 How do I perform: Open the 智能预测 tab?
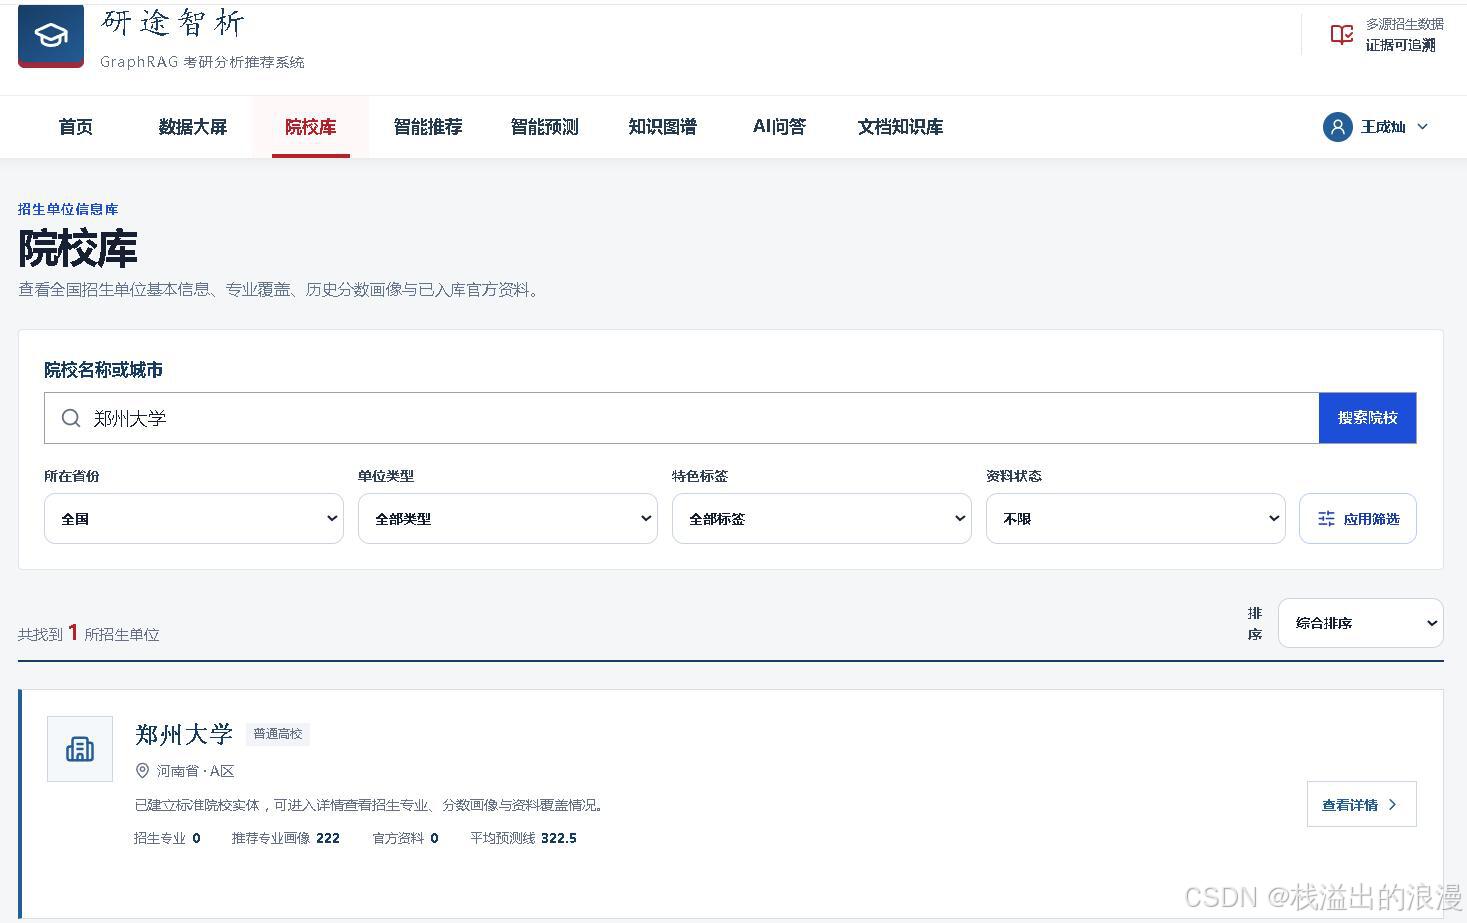[x=545, y=127]
